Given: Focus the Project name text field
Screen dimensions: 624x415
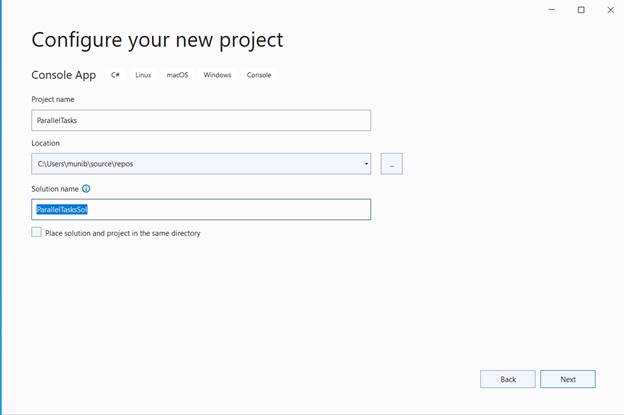Looking at the screenshot, I should (x=201, y=120).
